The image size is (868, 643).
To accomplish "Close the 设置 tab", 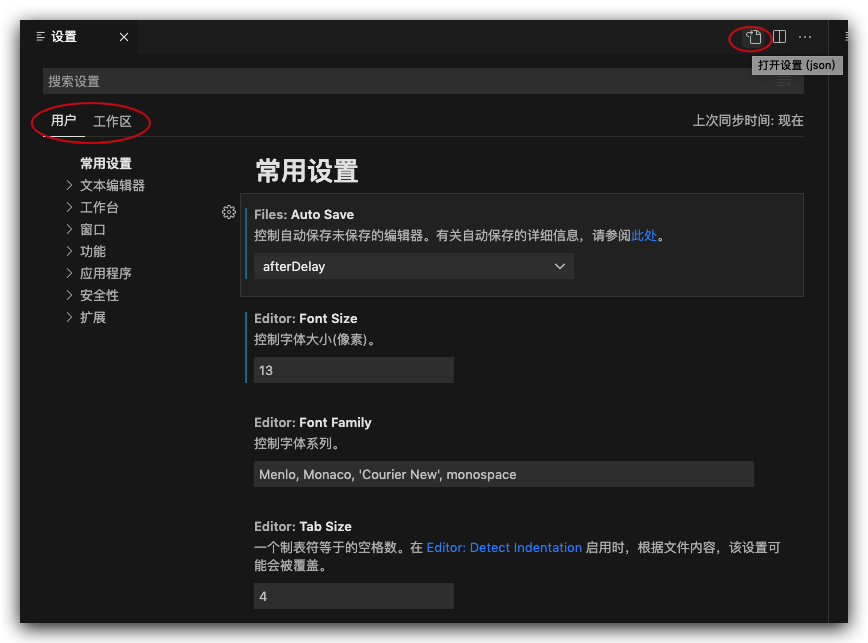I will 123,37.
